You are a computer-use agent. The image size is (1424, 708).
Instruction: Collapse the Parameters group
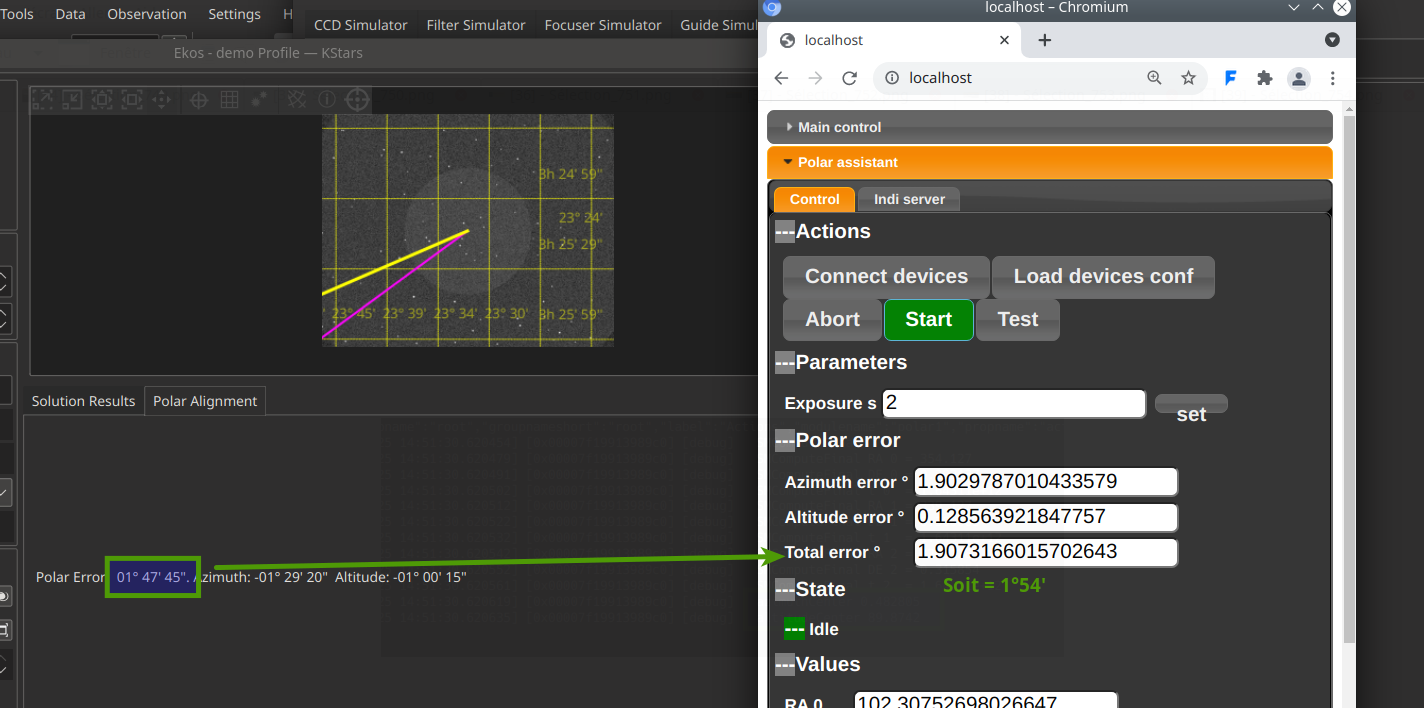[785, 362]
